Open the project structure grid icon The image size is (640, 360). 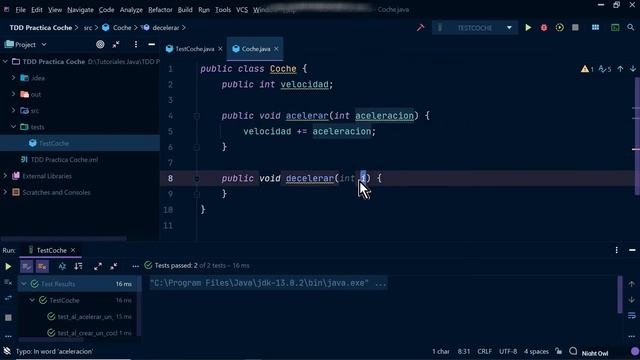[596, 28]
